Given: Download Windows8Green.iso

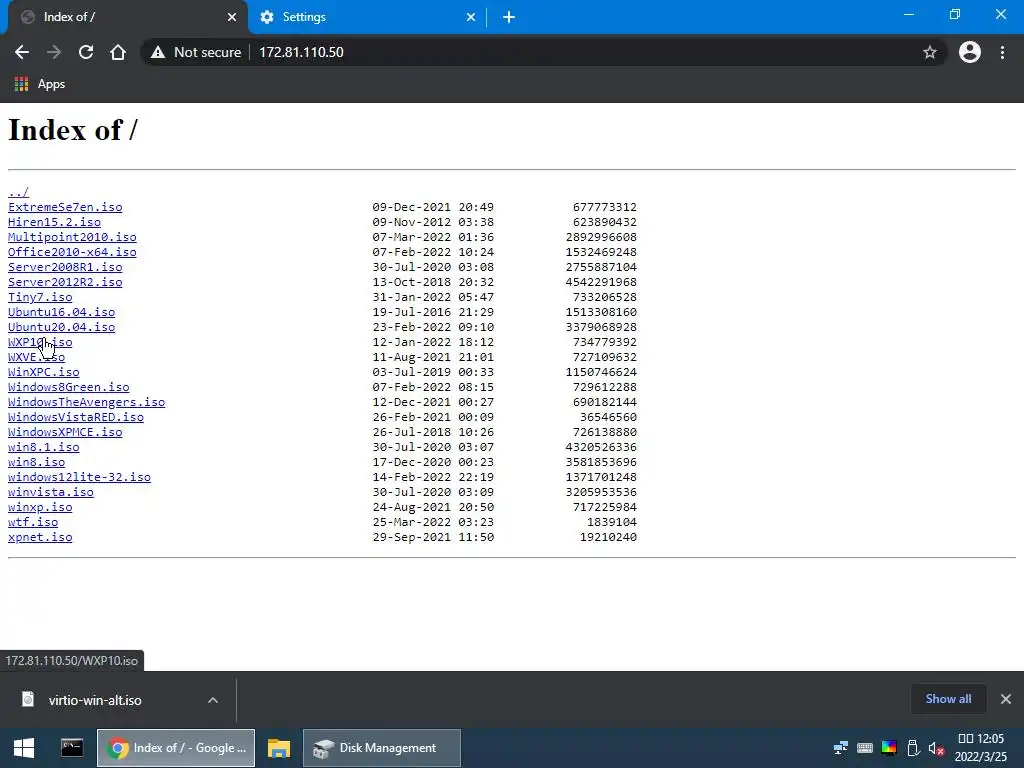Looking at the screenshot, I should 69,387.
